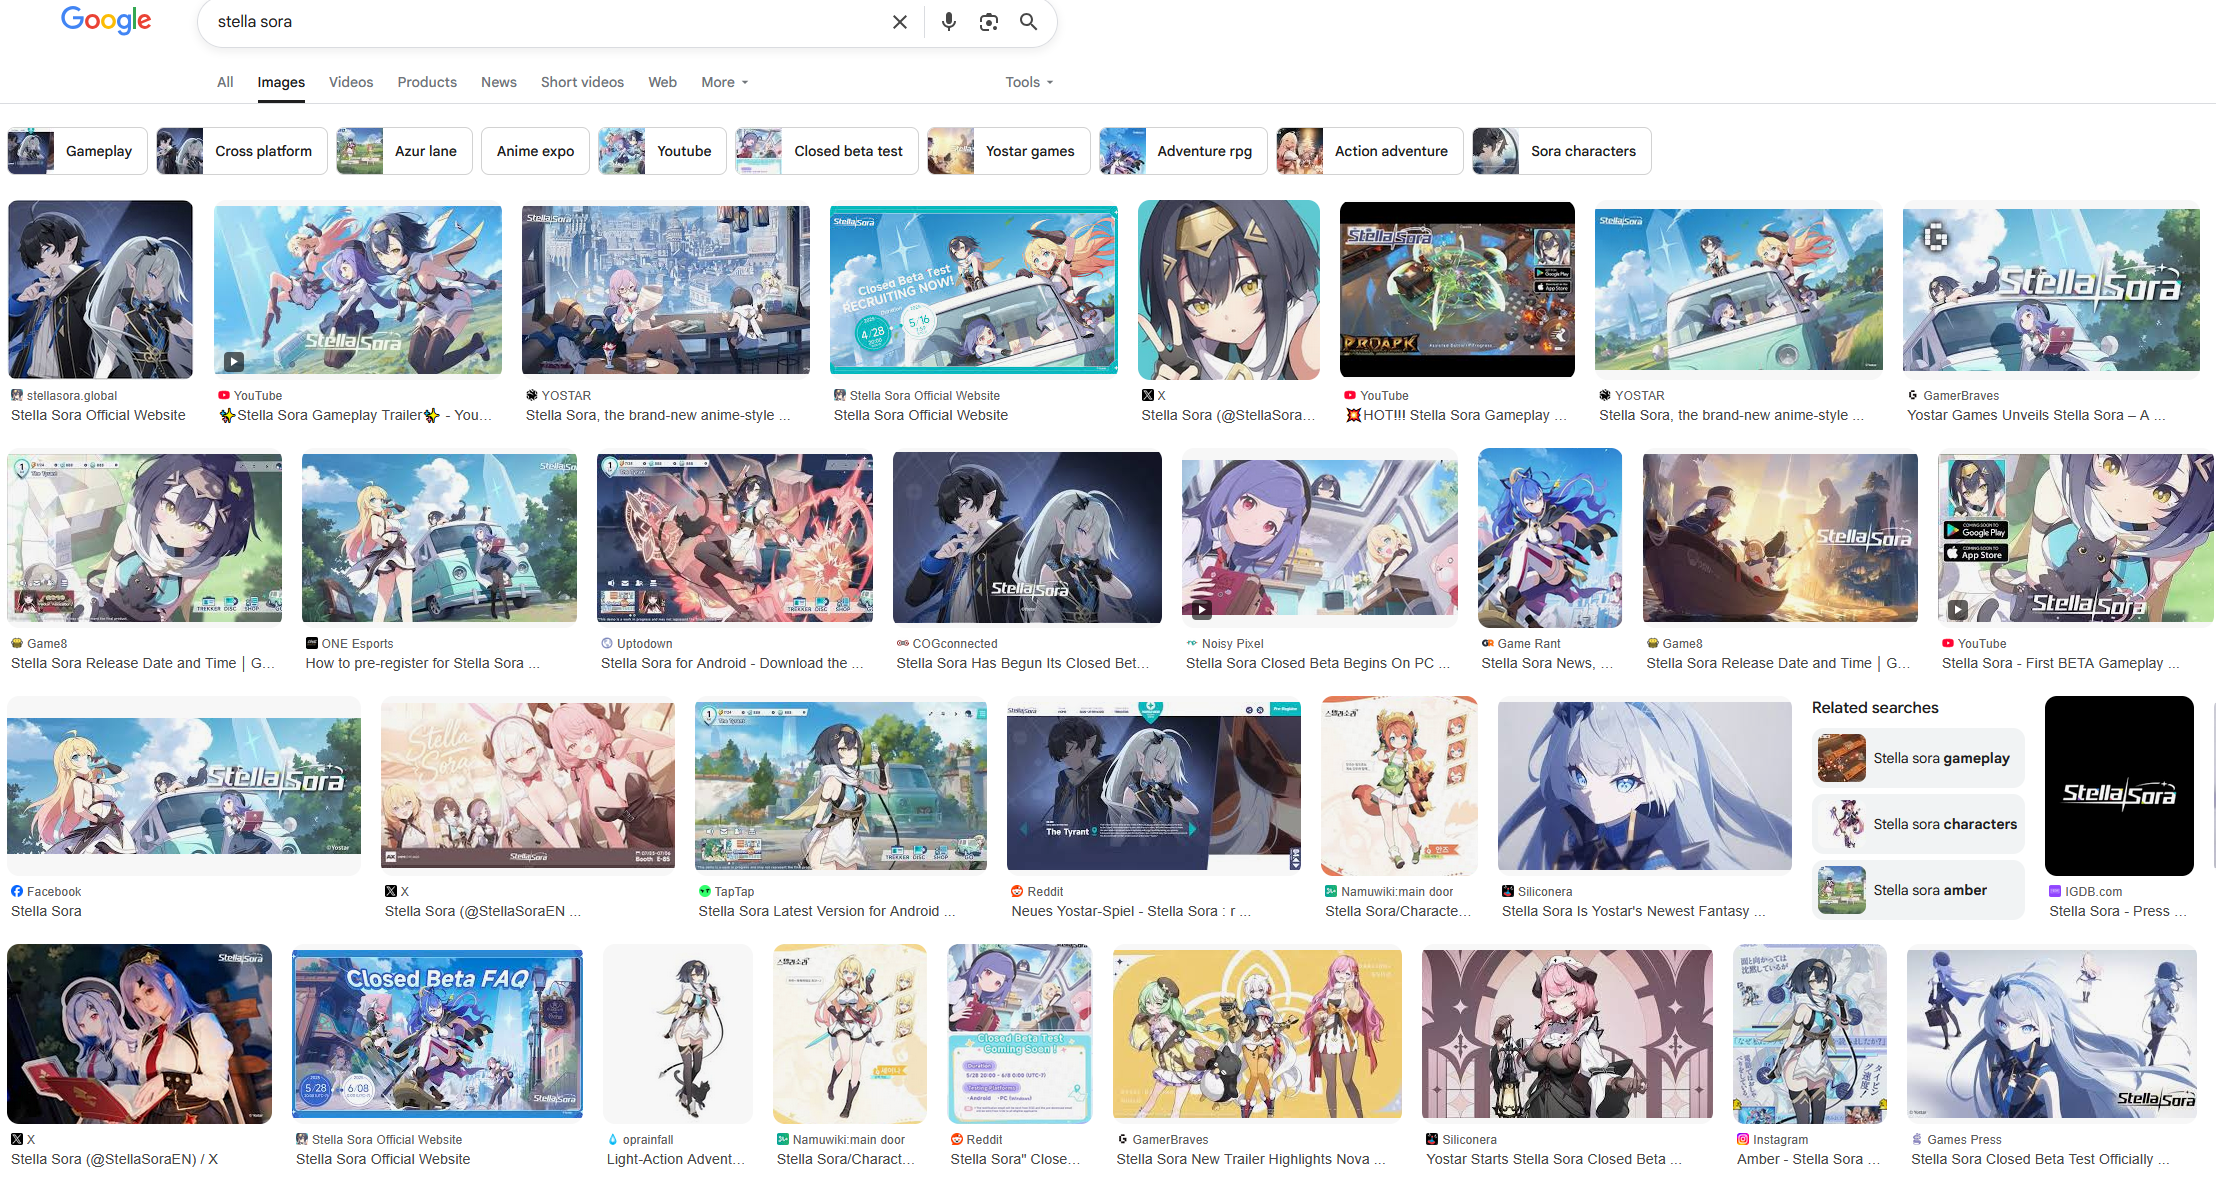Click the Stella sora gameplay related search
This screenshot has width=2216, height=1185.
[1918, 758]
